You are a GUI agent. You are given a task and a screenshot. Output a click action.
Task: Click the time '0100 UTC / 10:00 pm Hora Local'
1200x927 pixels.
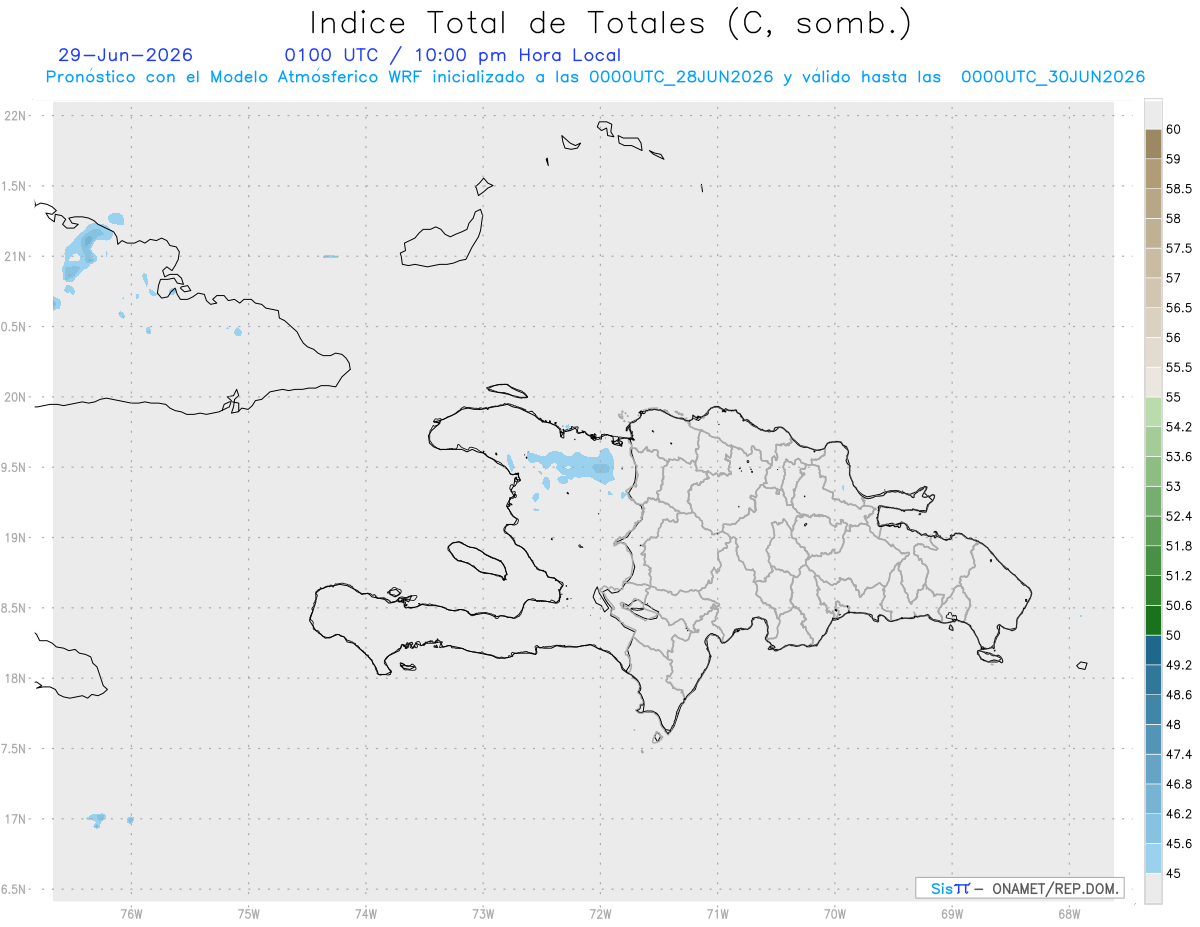point(452,55)
